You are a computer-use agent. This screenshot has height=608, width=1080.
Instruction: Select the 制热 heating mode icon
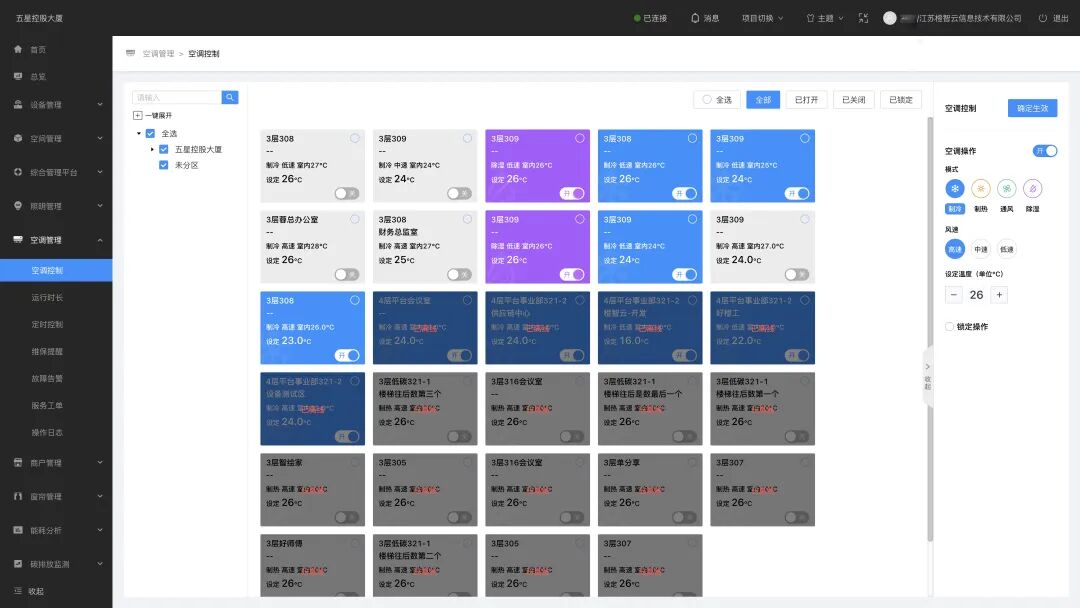click(x=980, y=188)
